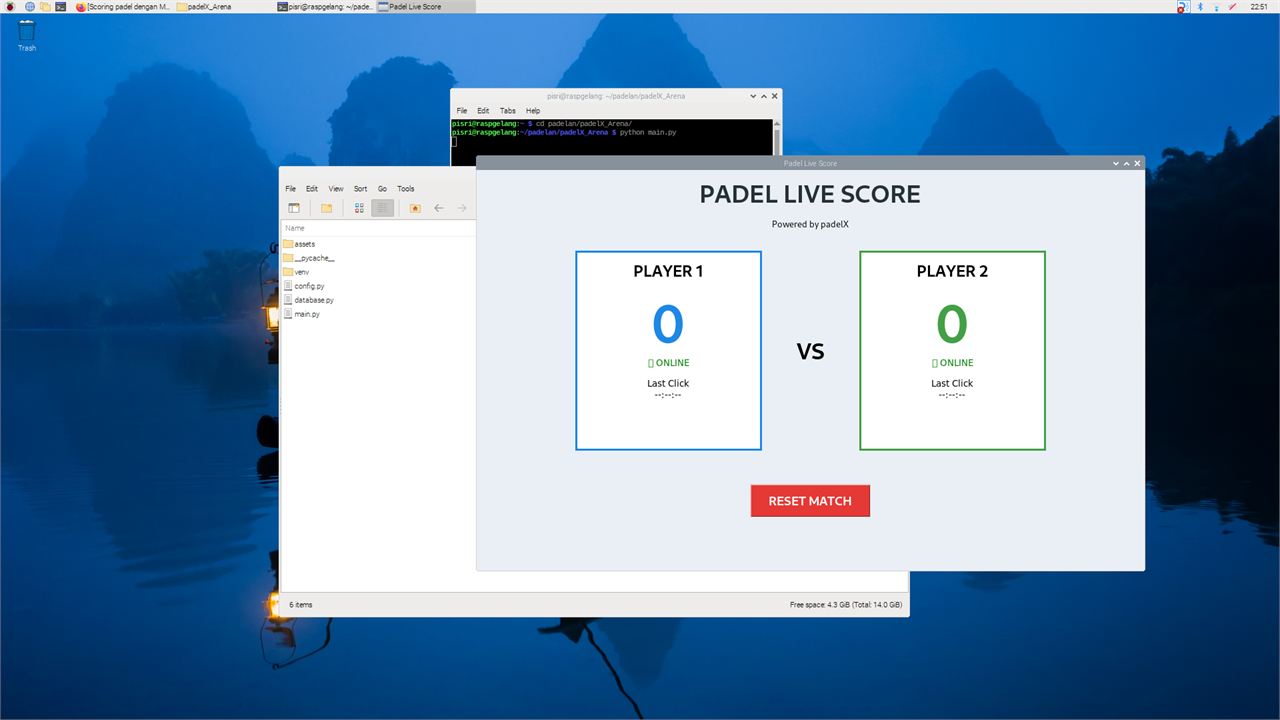Toggle the side pane icon in file manager toolbar
This screenshot has width=1280, height=720.
pos(294,208)
